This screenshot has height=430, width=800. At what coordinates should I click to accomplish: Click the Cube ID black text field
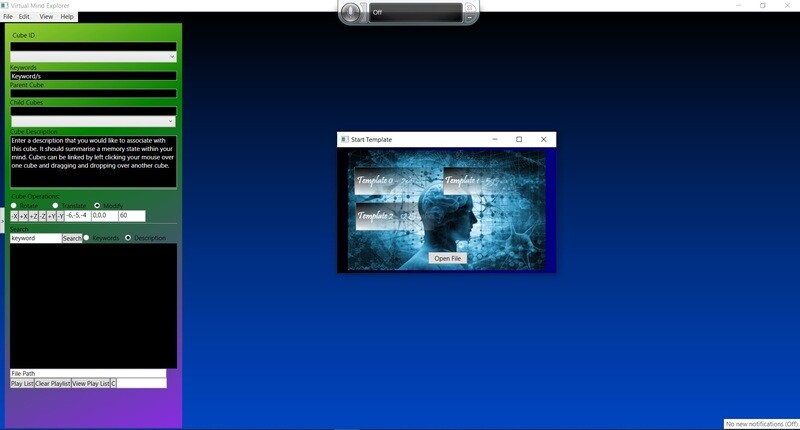[x=93, y=46]
